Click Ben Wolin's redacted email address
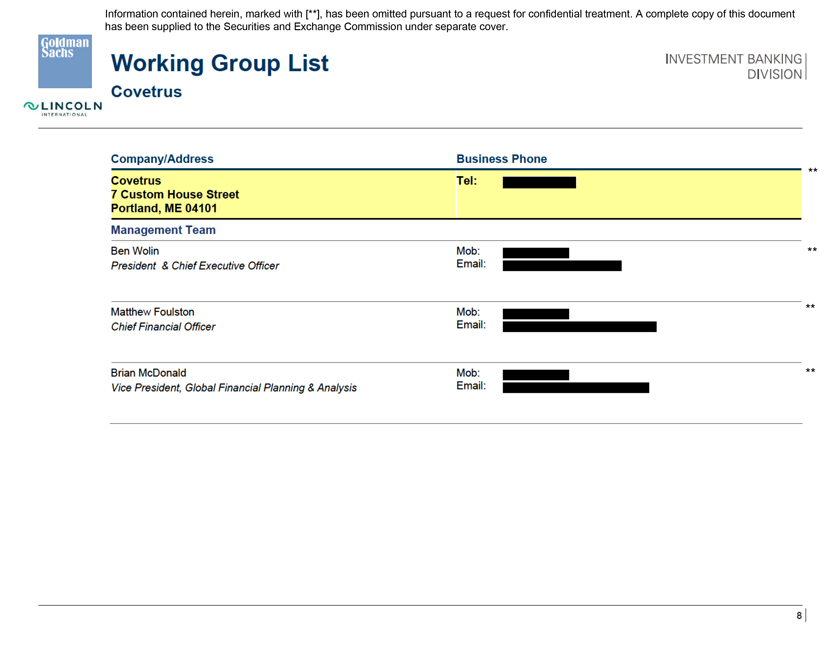Viewport: 840px width, 649px height. (561, 266)
